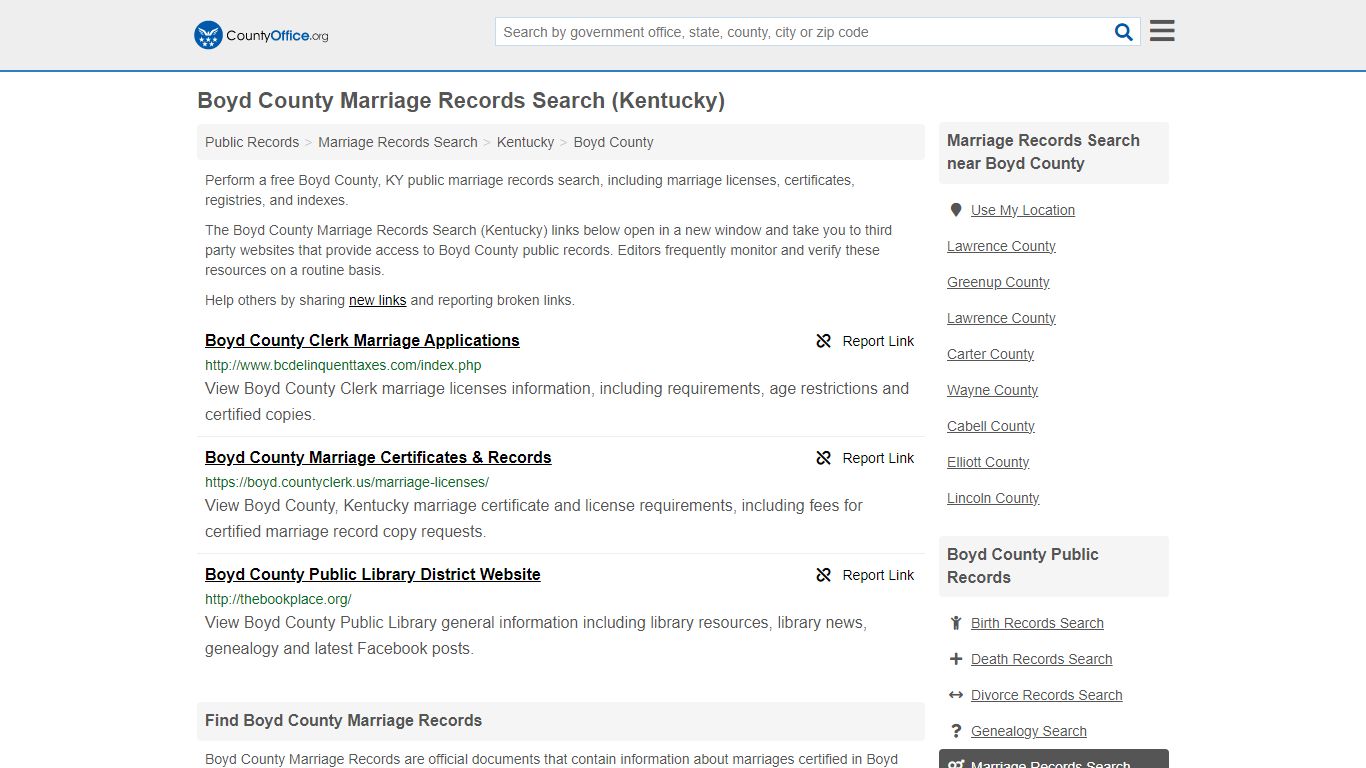The width and height of the screenshot is (1366, 768).
Task: Open Divorce Records Search
Action: 1046,695
